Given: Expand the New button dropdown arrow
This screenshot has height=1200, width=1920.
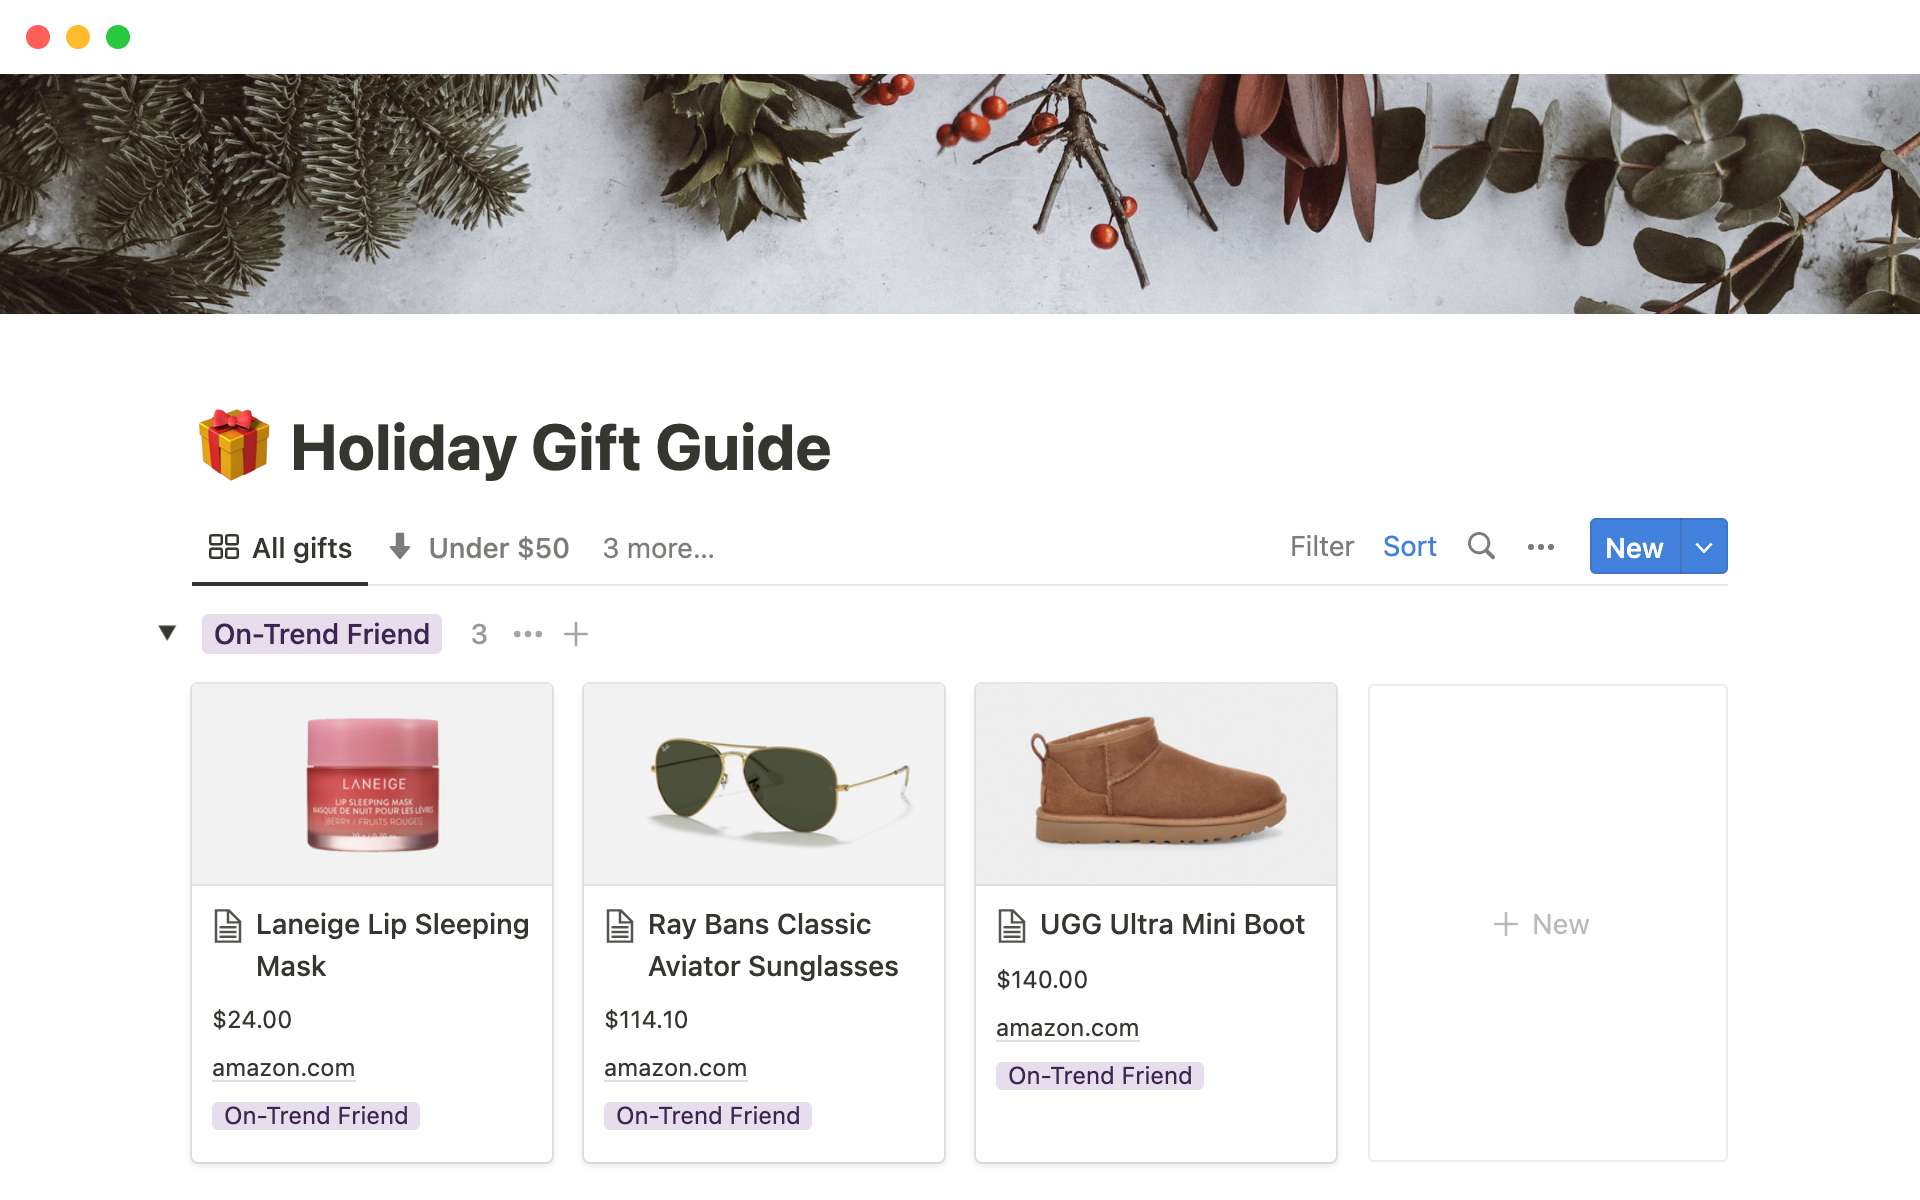Looking at the screenshot, I should (1703, 547).
